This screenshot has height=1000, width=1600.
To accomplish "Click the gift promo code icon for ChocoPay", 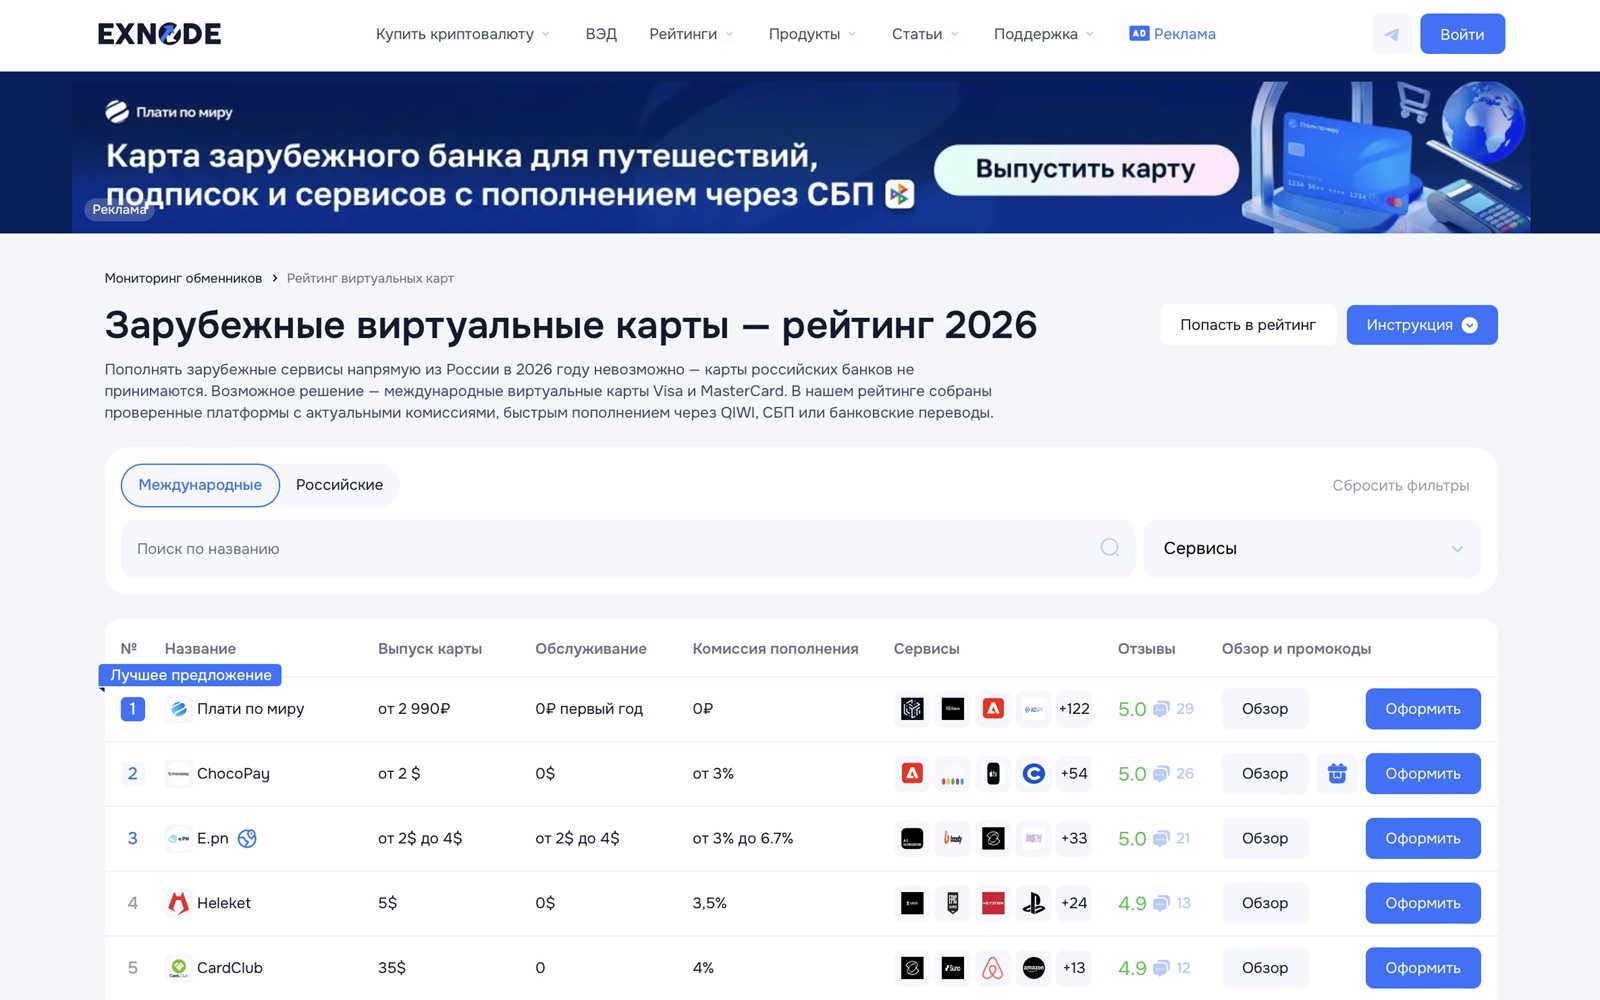I will click(x=1337, y=774).
